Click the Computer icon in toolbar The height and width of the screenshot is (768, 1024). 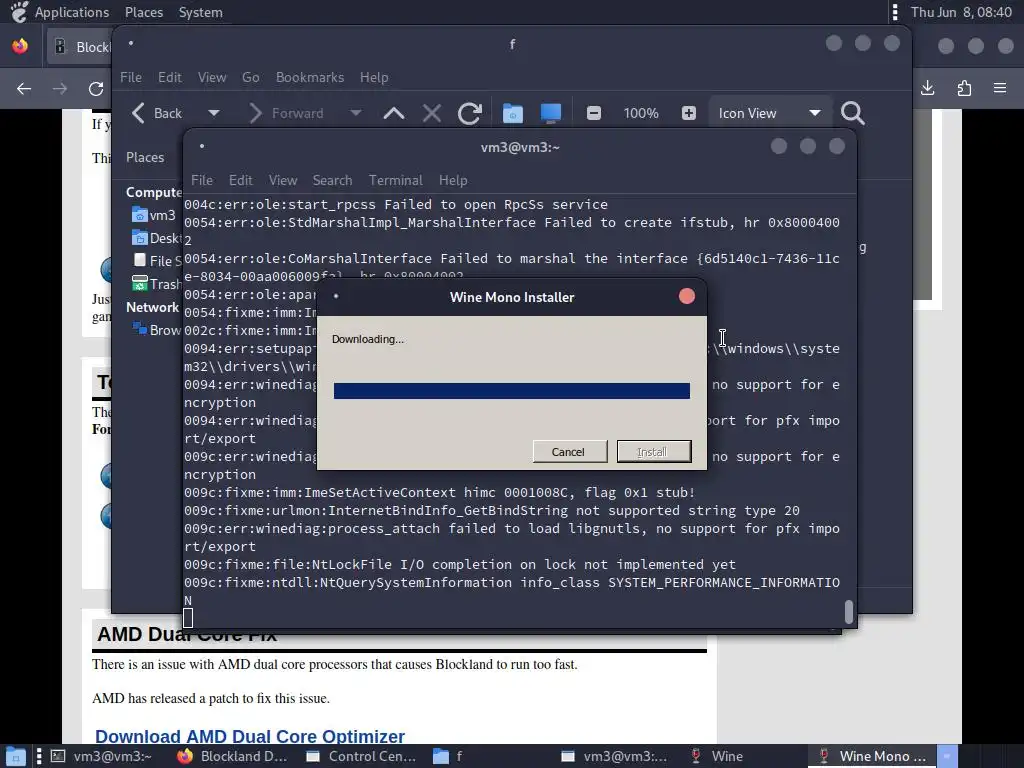[551, 114]
